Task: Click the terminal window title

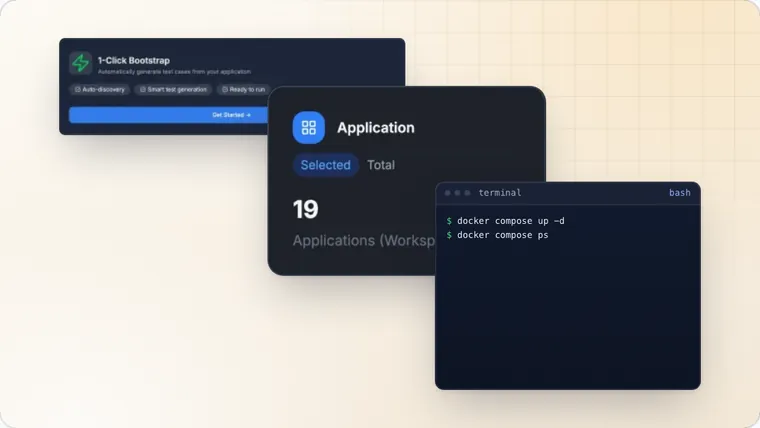Action: click(x=500, y=192)
